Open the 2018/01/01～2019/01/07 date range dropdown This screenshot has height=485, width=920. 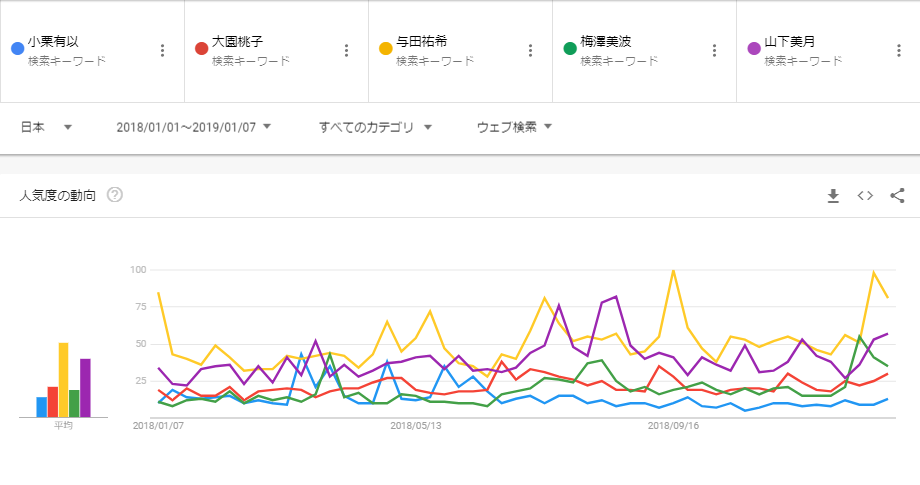[194, 127]
